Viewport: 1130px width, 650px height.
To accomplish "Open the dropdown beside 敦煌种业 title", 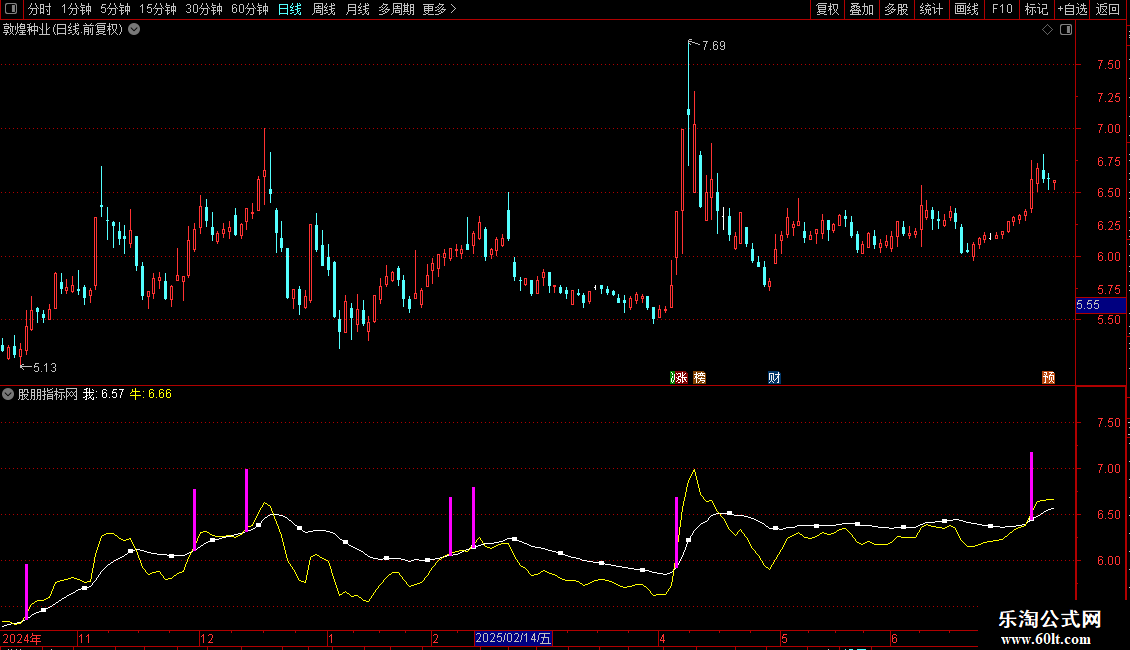I will point(134,30).
